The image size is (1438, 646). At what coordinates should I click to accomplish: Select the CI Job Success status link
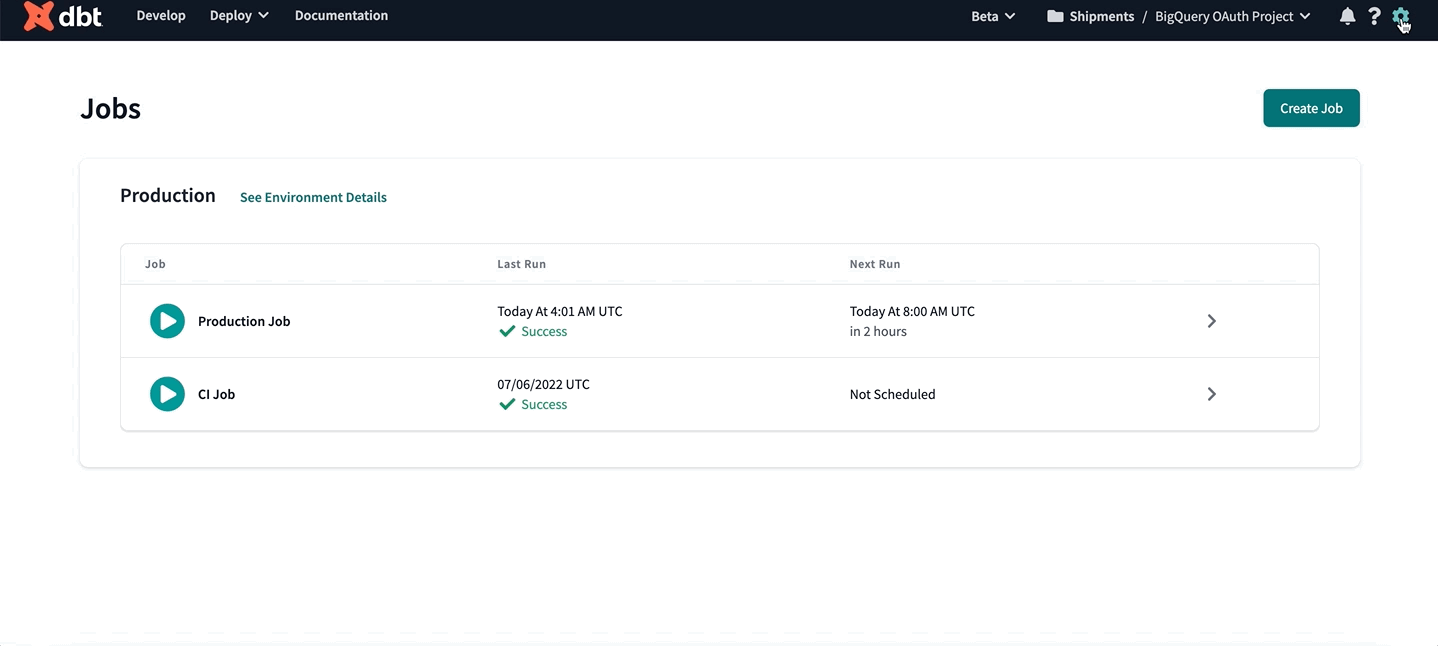coord(544,404)
